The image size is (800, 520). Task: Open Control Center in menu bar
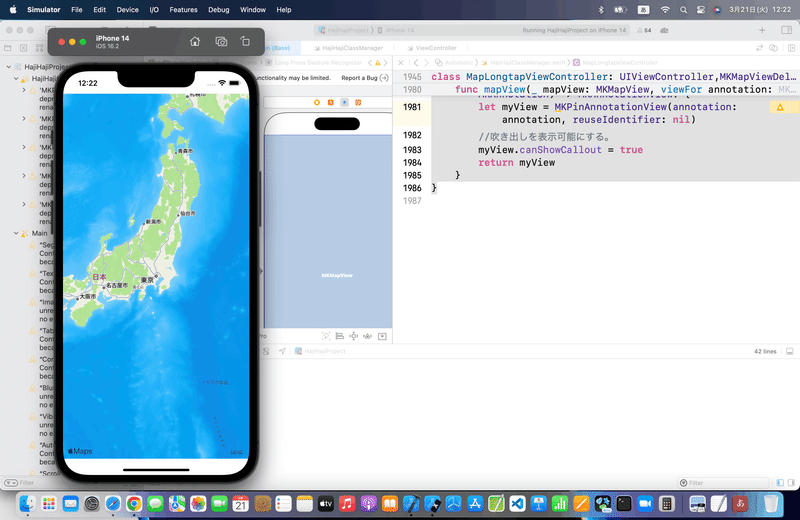point(701,10)
